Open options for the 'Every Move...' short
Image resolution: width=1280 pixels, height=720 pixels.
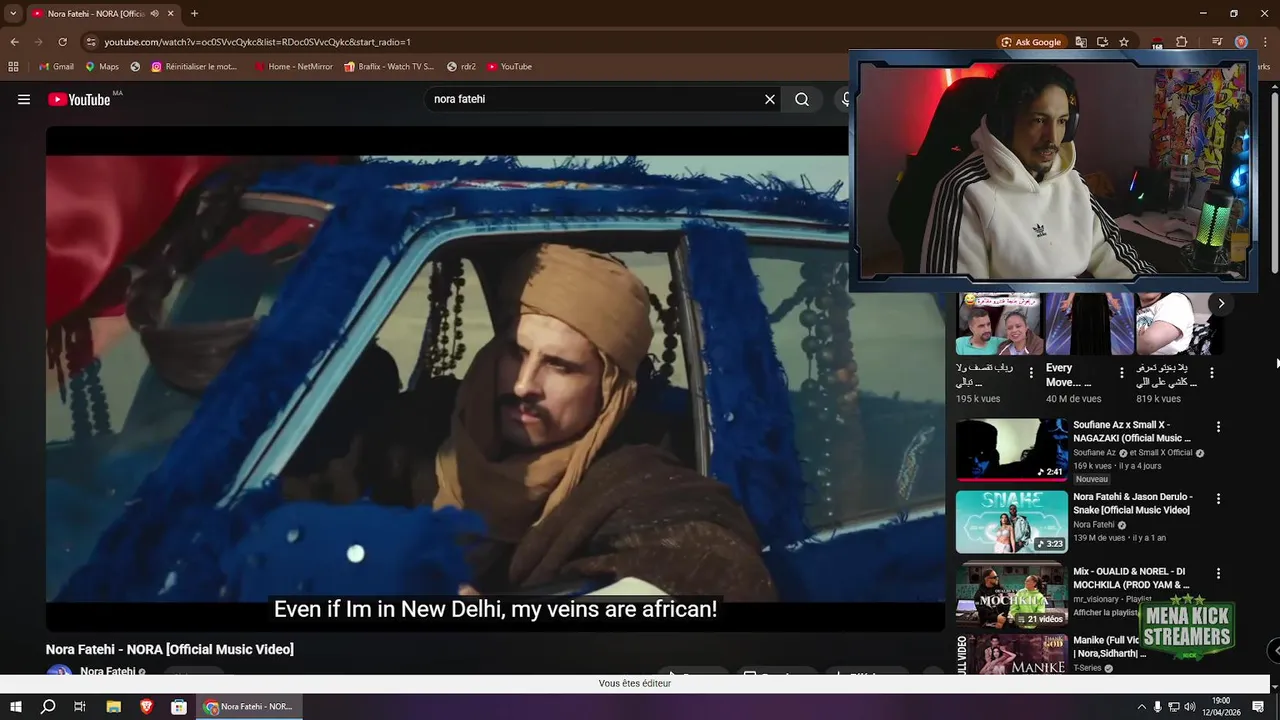(x=1121, y=373)
